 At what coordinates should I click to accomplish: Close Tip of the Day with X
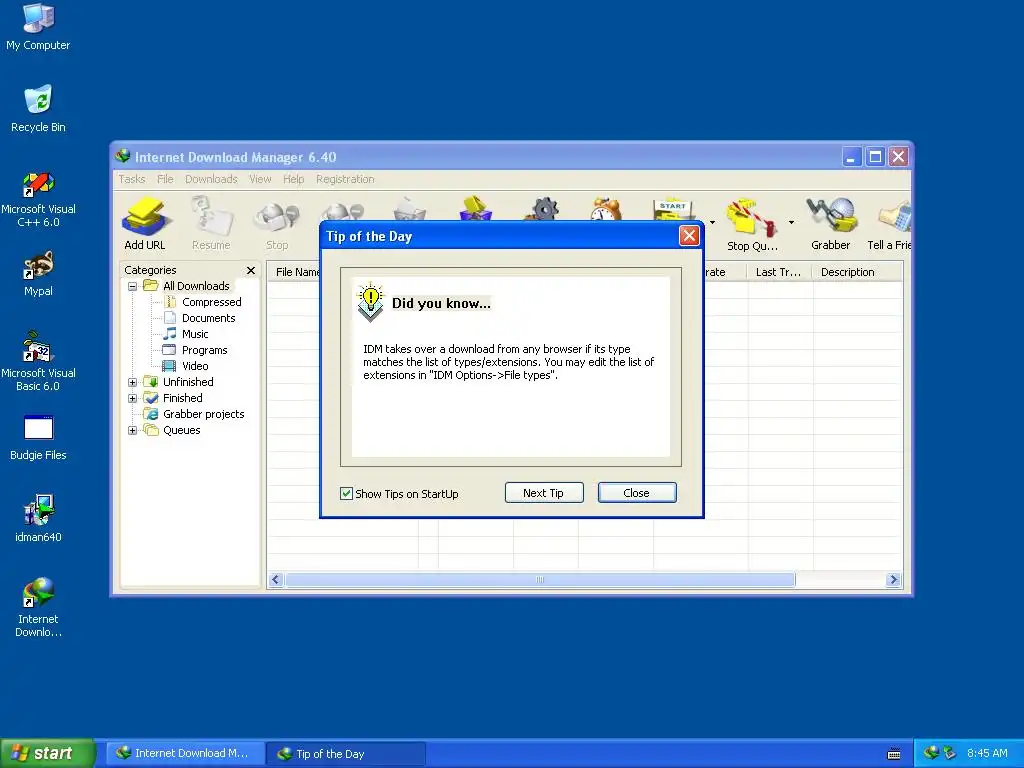(689, 236)
